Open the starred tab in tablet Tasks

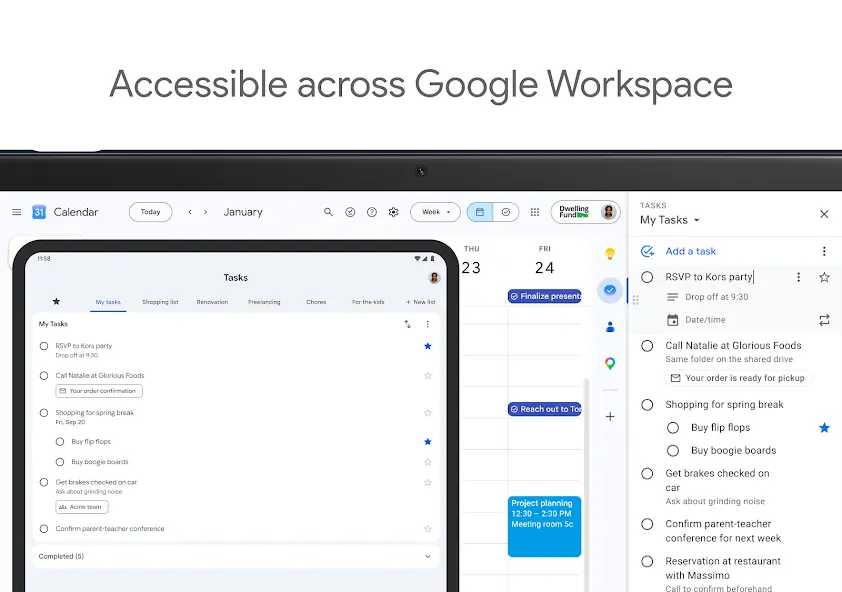(56, 301)
